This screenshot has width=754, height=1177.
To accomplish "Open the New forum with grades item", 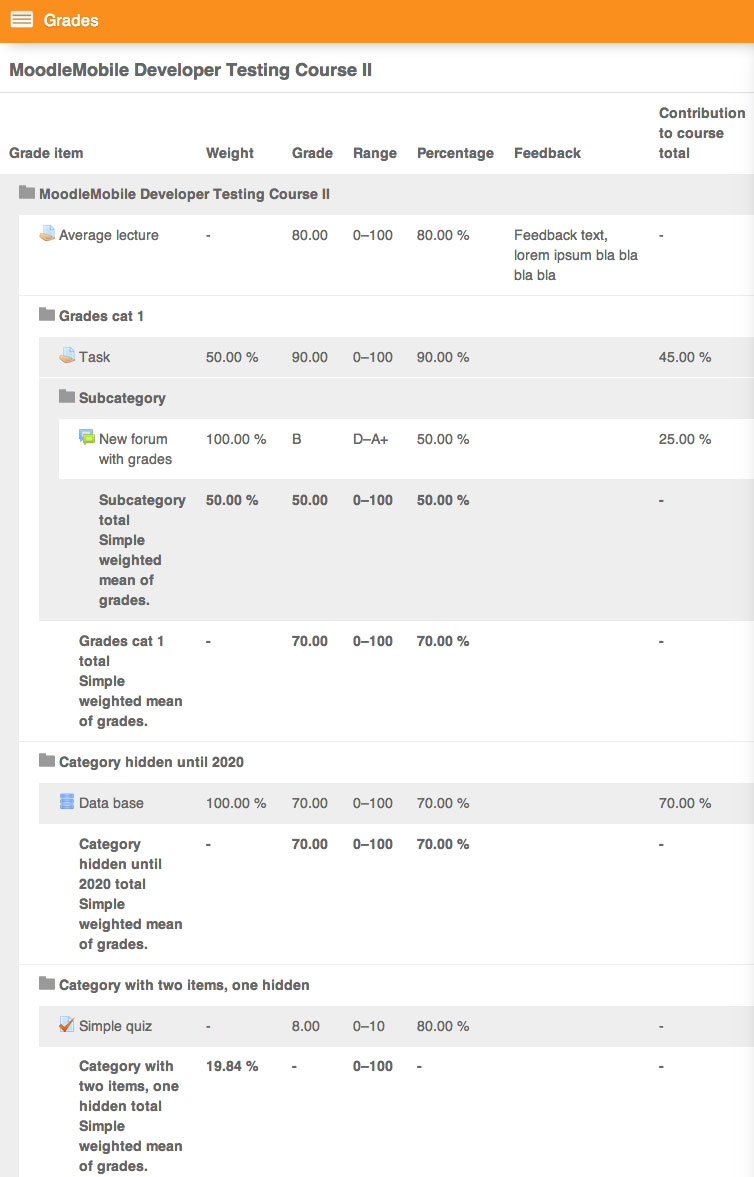I will pyautogui.click(x=135, y=449).
